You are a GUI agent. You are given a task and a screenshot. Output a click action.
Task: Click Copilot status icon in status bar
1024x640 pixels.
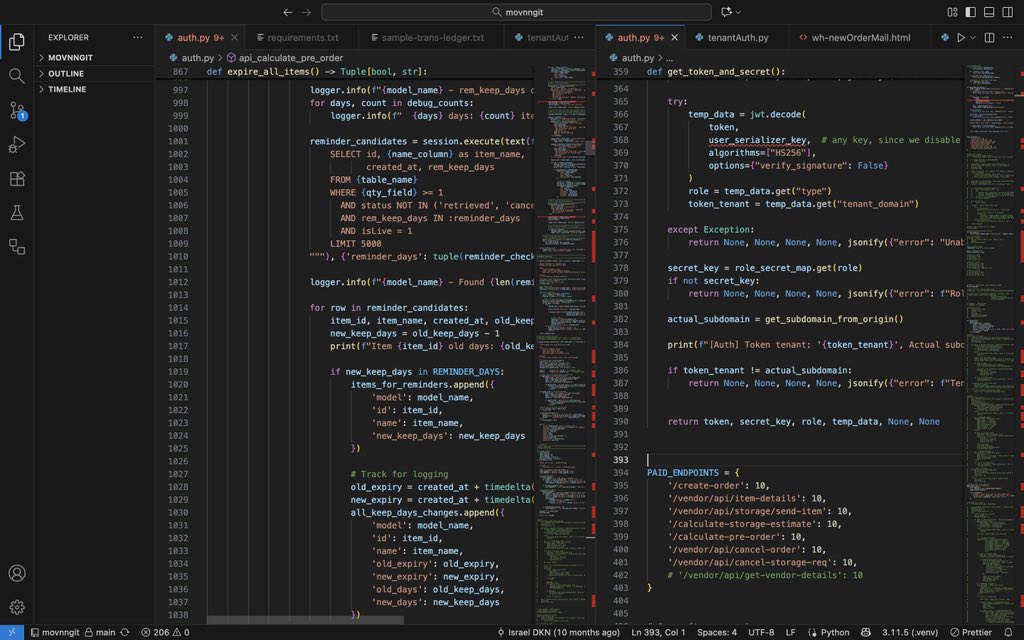[x=865, y=632]
